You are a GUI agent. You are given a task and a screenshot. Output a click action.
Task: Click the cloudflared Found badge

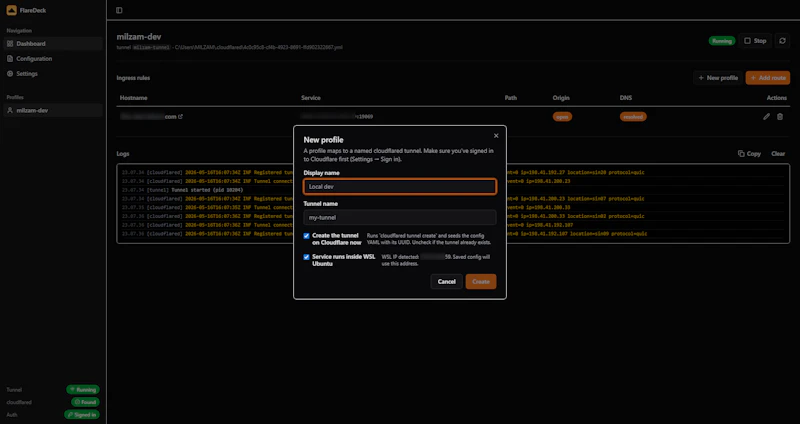click(85, 402)
